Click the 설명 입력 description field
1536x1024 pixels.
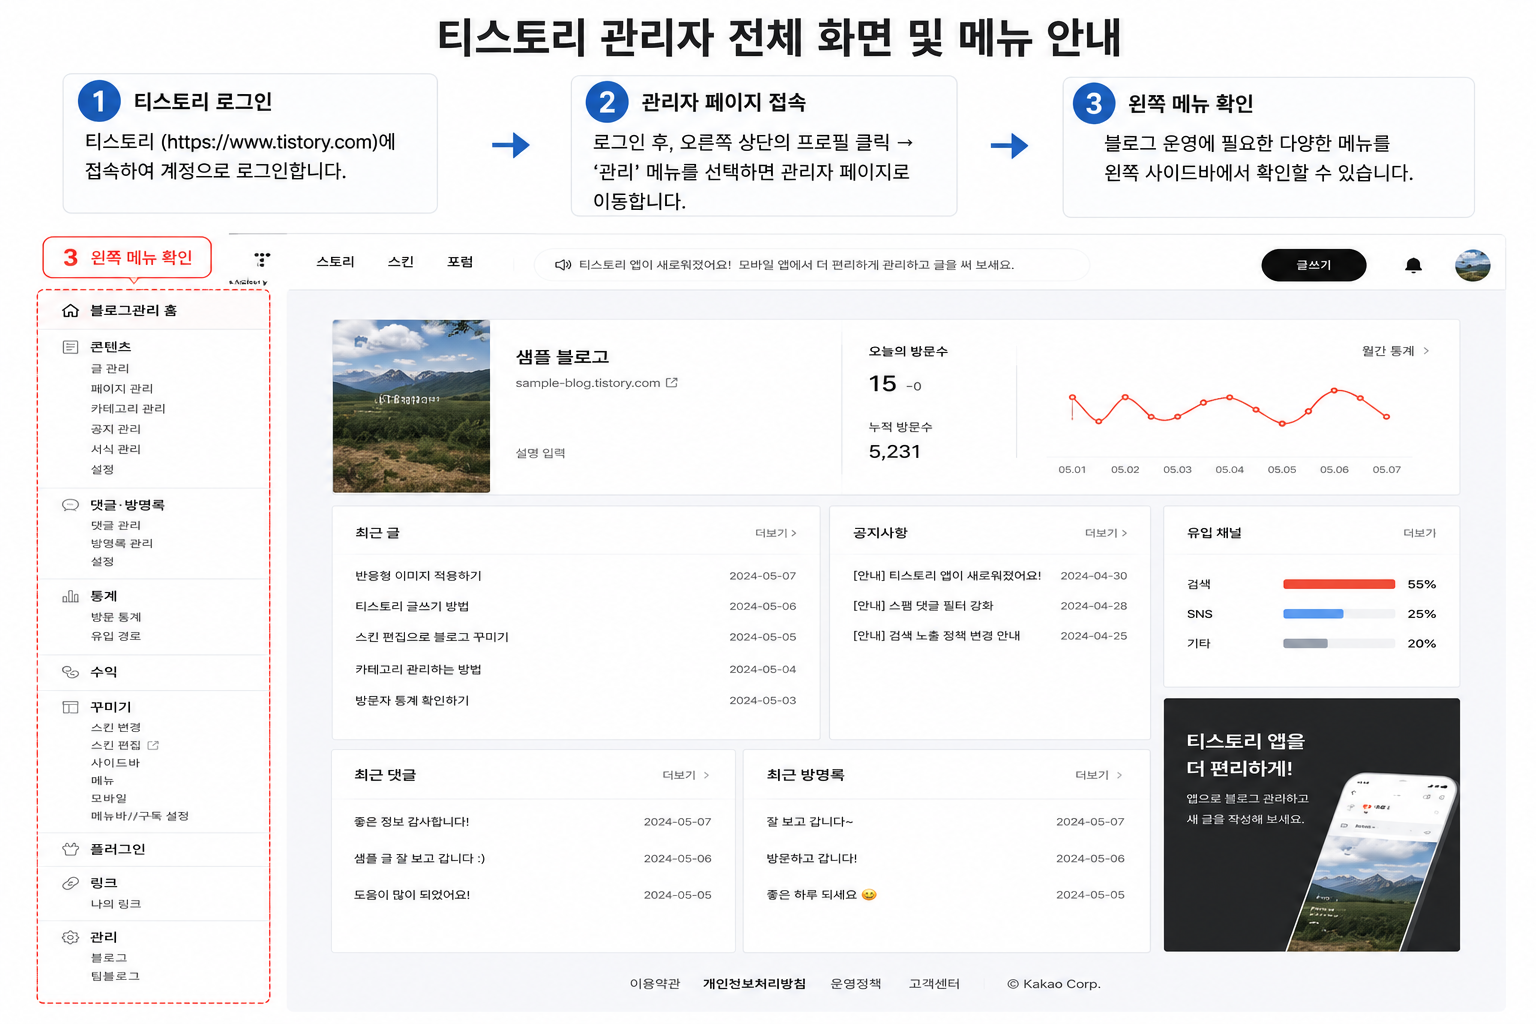[x=541, y=453]
